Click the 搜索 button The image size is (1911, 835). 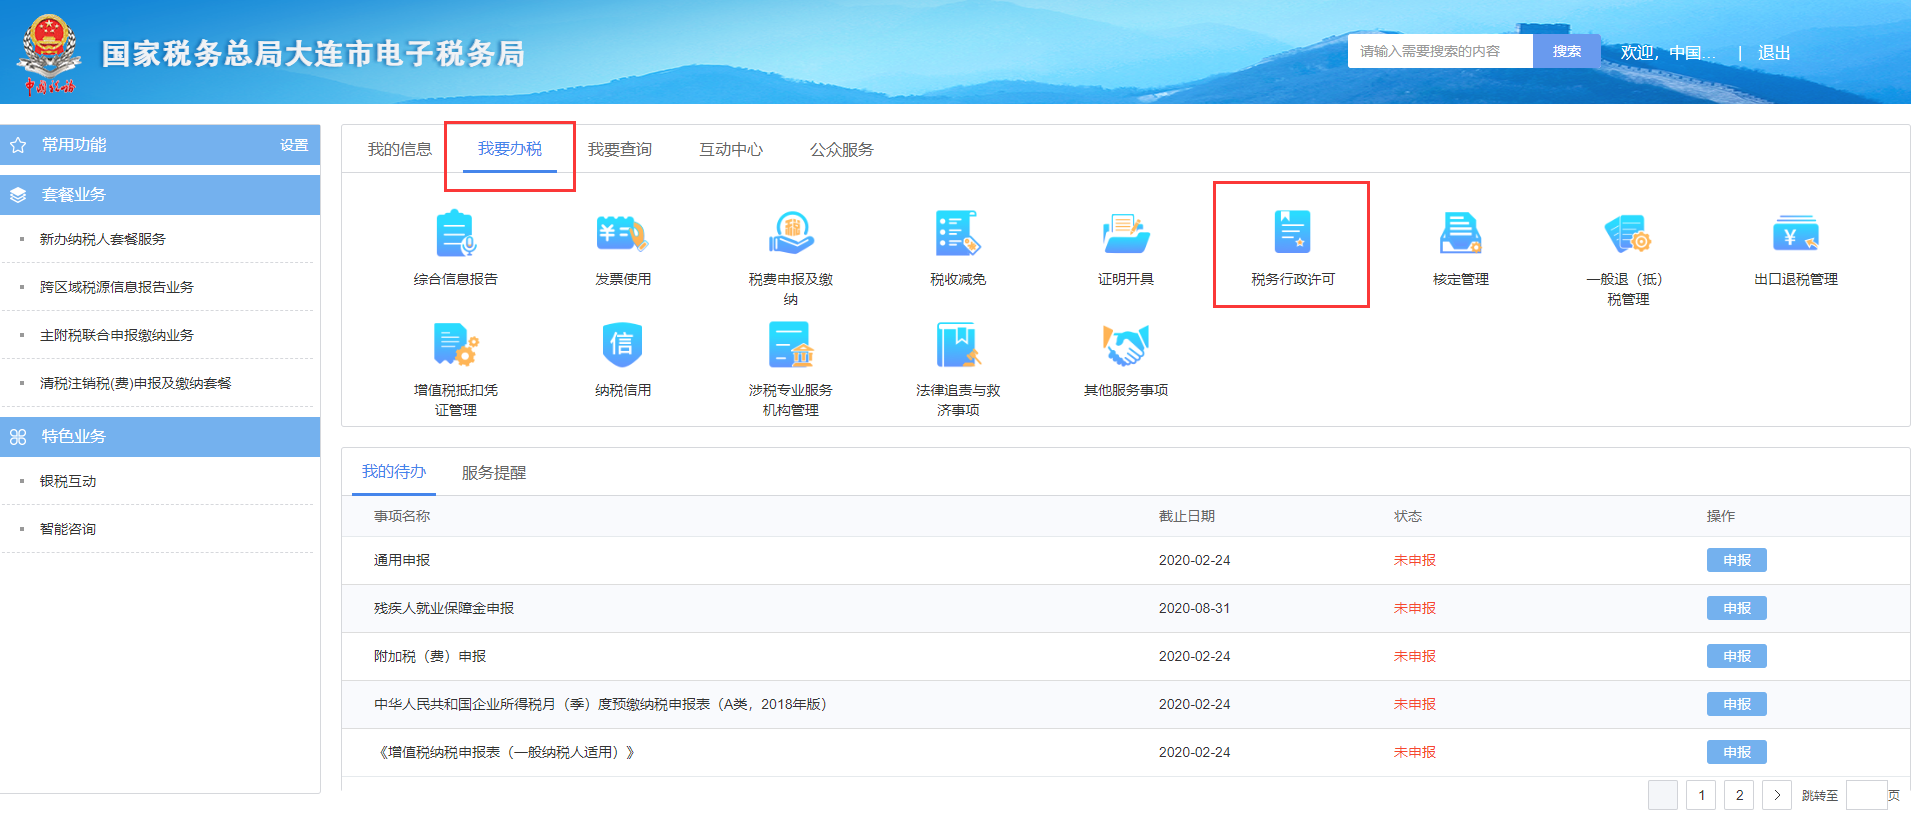click(1567, 51)
